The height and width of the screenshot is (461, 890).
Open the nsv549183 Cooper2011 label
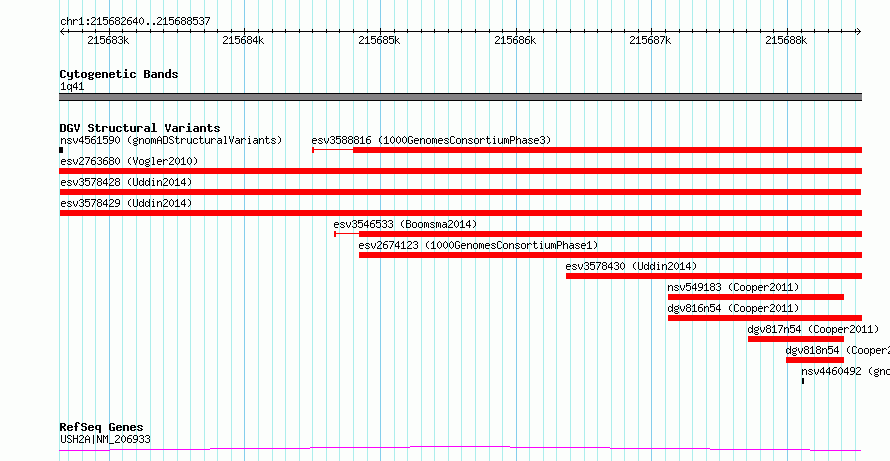click(x=733, y=287)
